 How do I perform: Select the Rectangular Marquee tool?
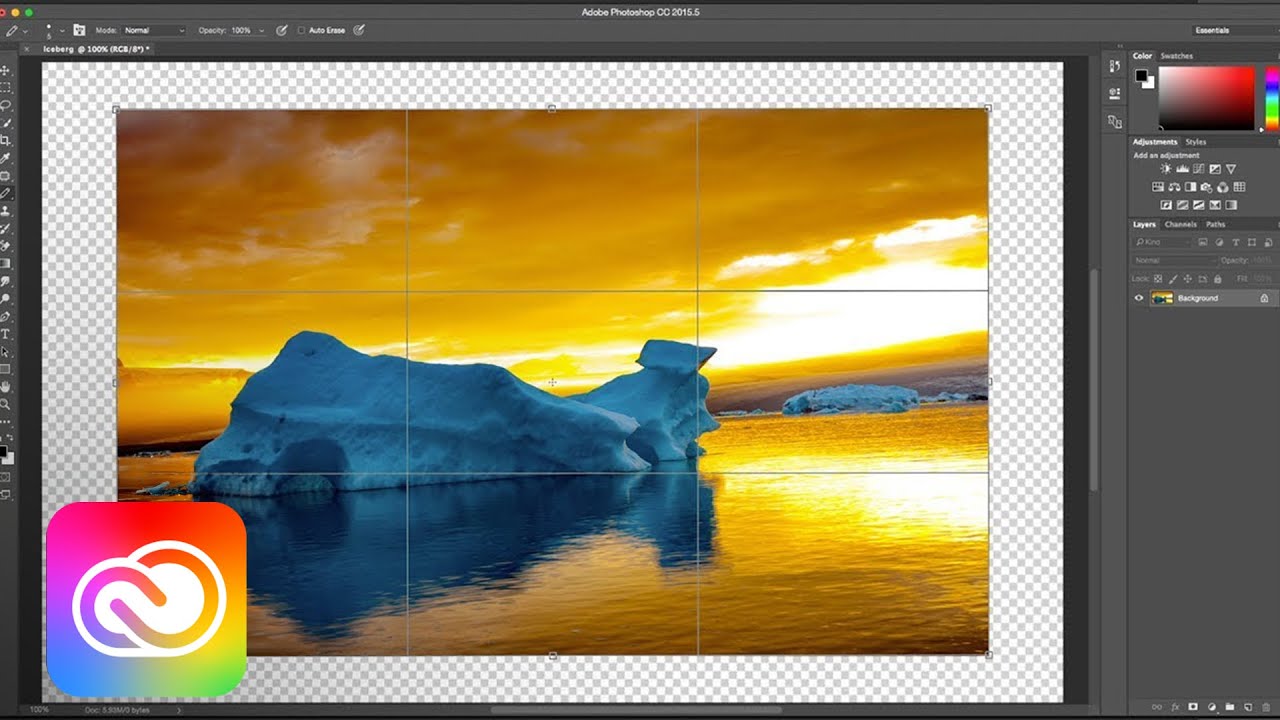coord(5,87)
